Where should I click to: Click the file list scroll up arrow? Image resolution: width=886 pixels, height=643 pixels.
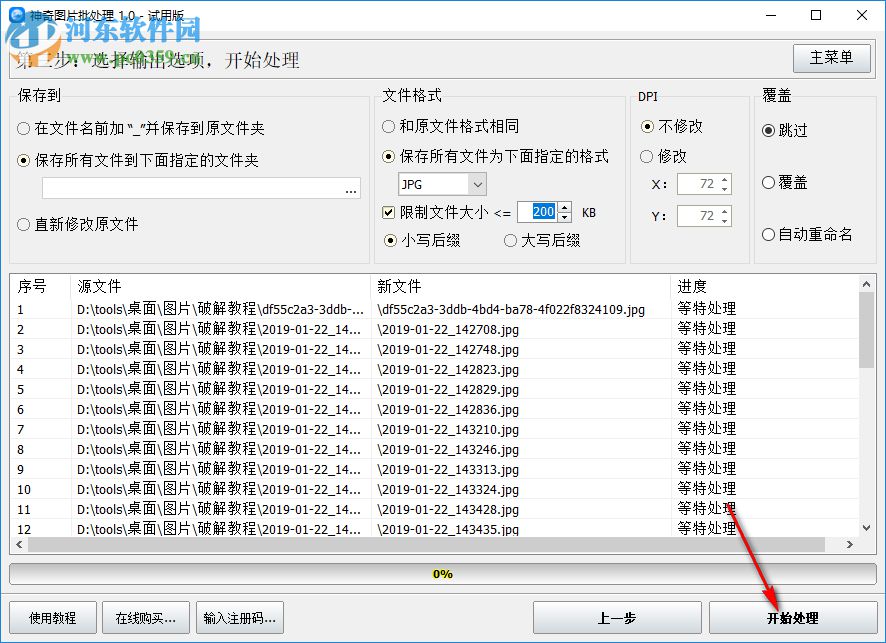point(867,284)
